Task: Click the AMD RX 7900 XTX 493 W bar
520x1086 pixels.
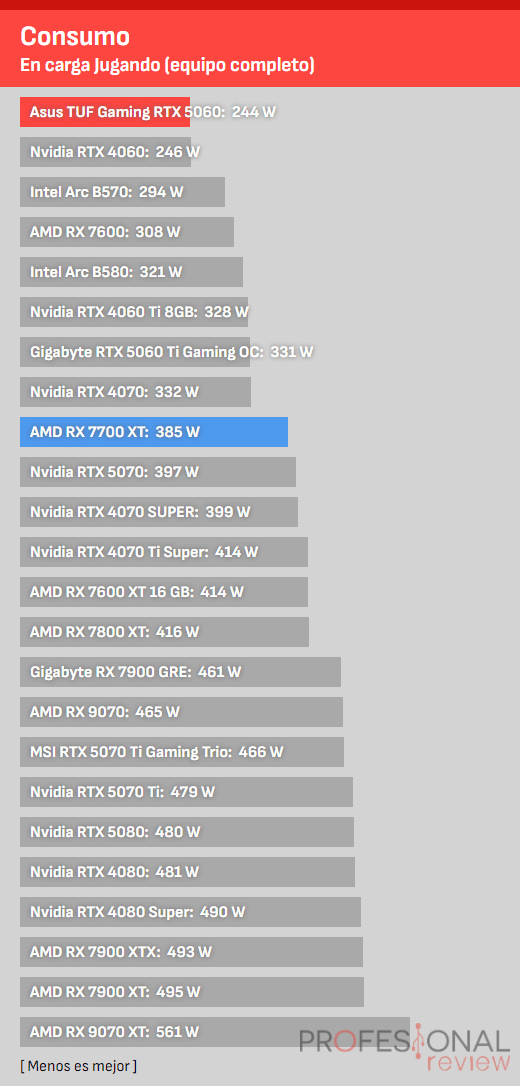Action: (191, 952)
